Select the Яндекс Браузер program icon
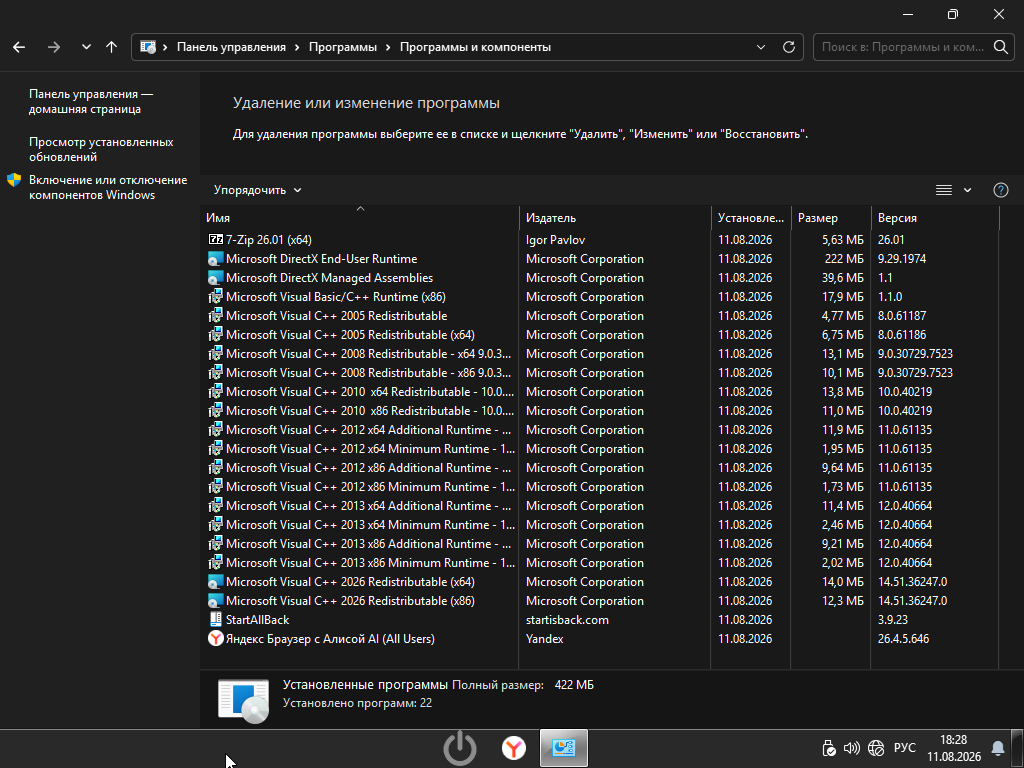Screen dimensions: 1024x768 point(216,638)
